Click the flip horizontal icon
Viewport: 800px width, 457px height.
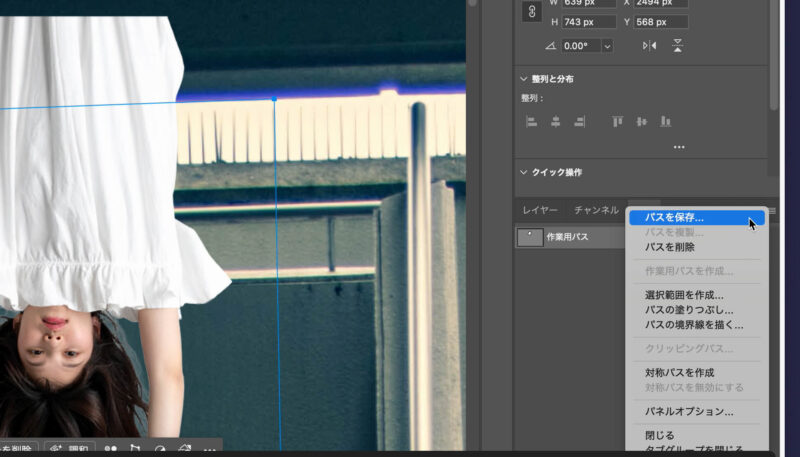point(649,46)
